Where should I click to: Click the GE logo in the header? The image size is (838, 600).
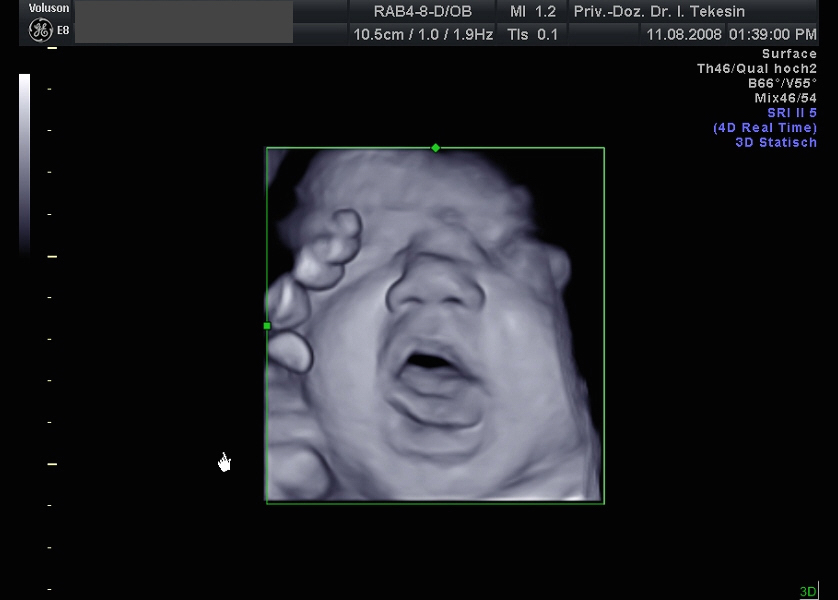[40, 30]
